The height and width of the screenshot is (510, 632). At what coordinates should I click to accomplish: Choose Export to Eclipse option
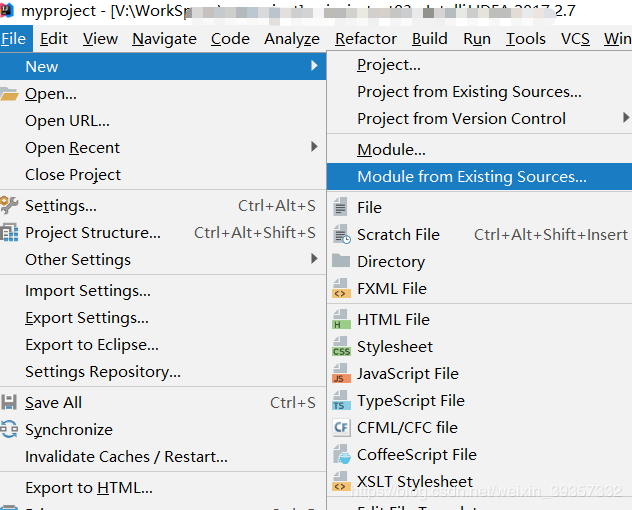point(91,345)
